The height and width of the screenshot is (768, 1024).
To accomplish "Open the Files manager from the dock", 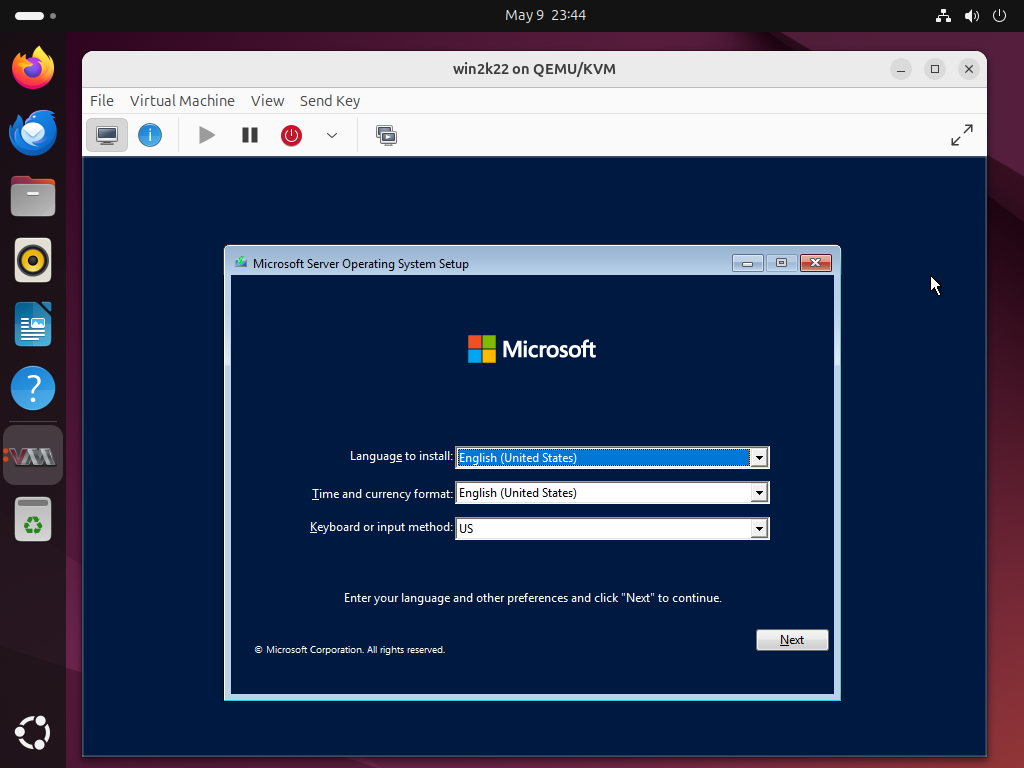I will 33,196.
